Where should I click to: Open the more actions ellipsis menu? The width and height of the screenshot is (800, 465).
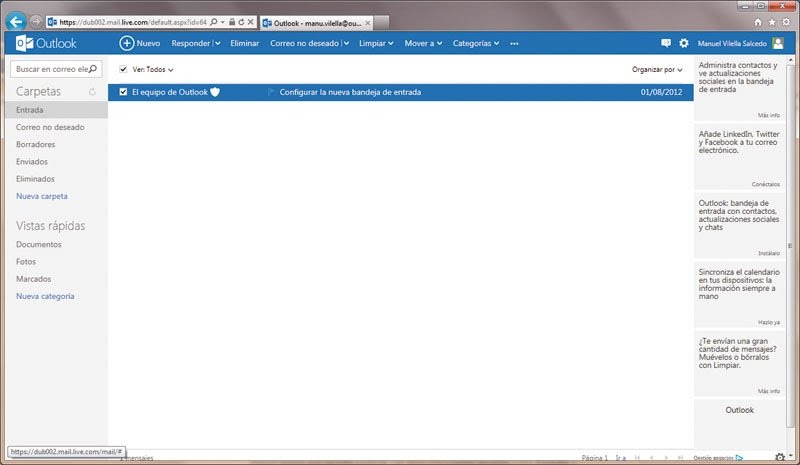(x=514, y=43)
